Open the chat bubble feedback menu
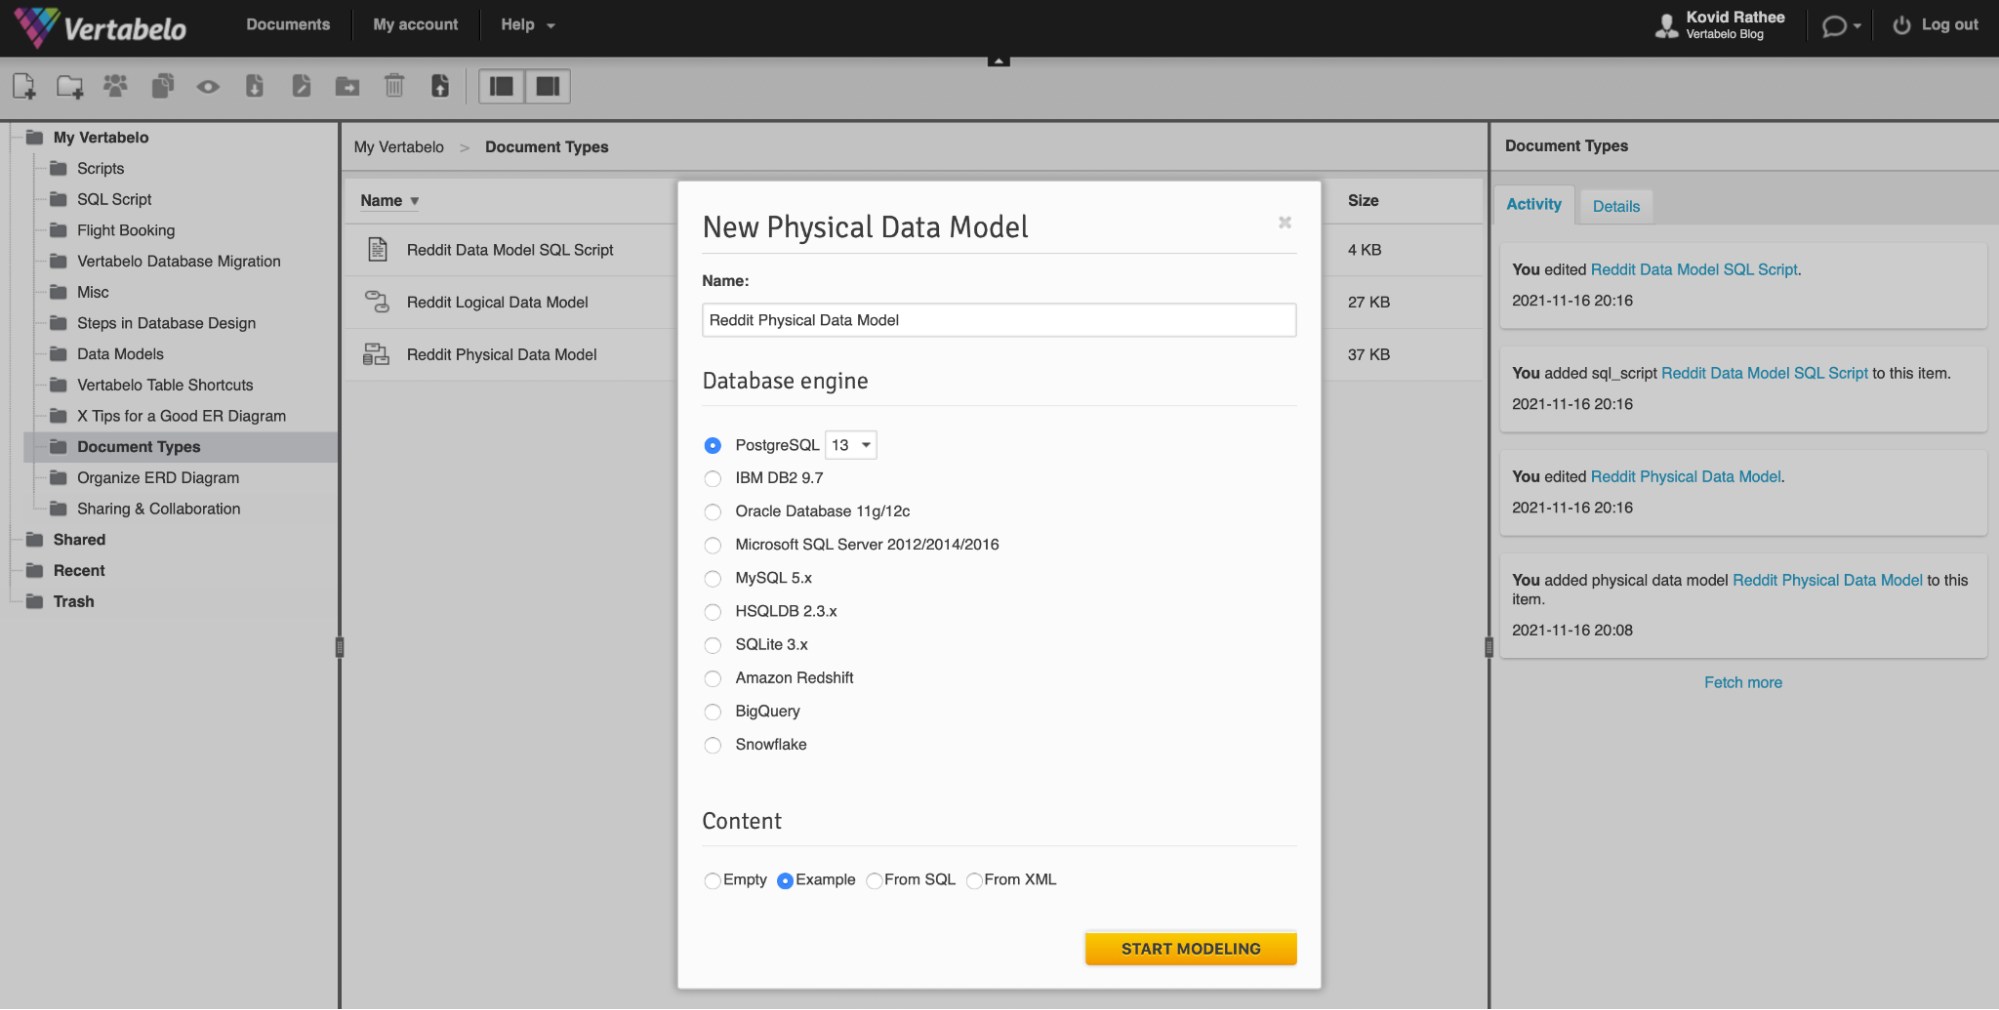The height and width of the screenshot is (1010, 1999). [x=1840, y=26]
